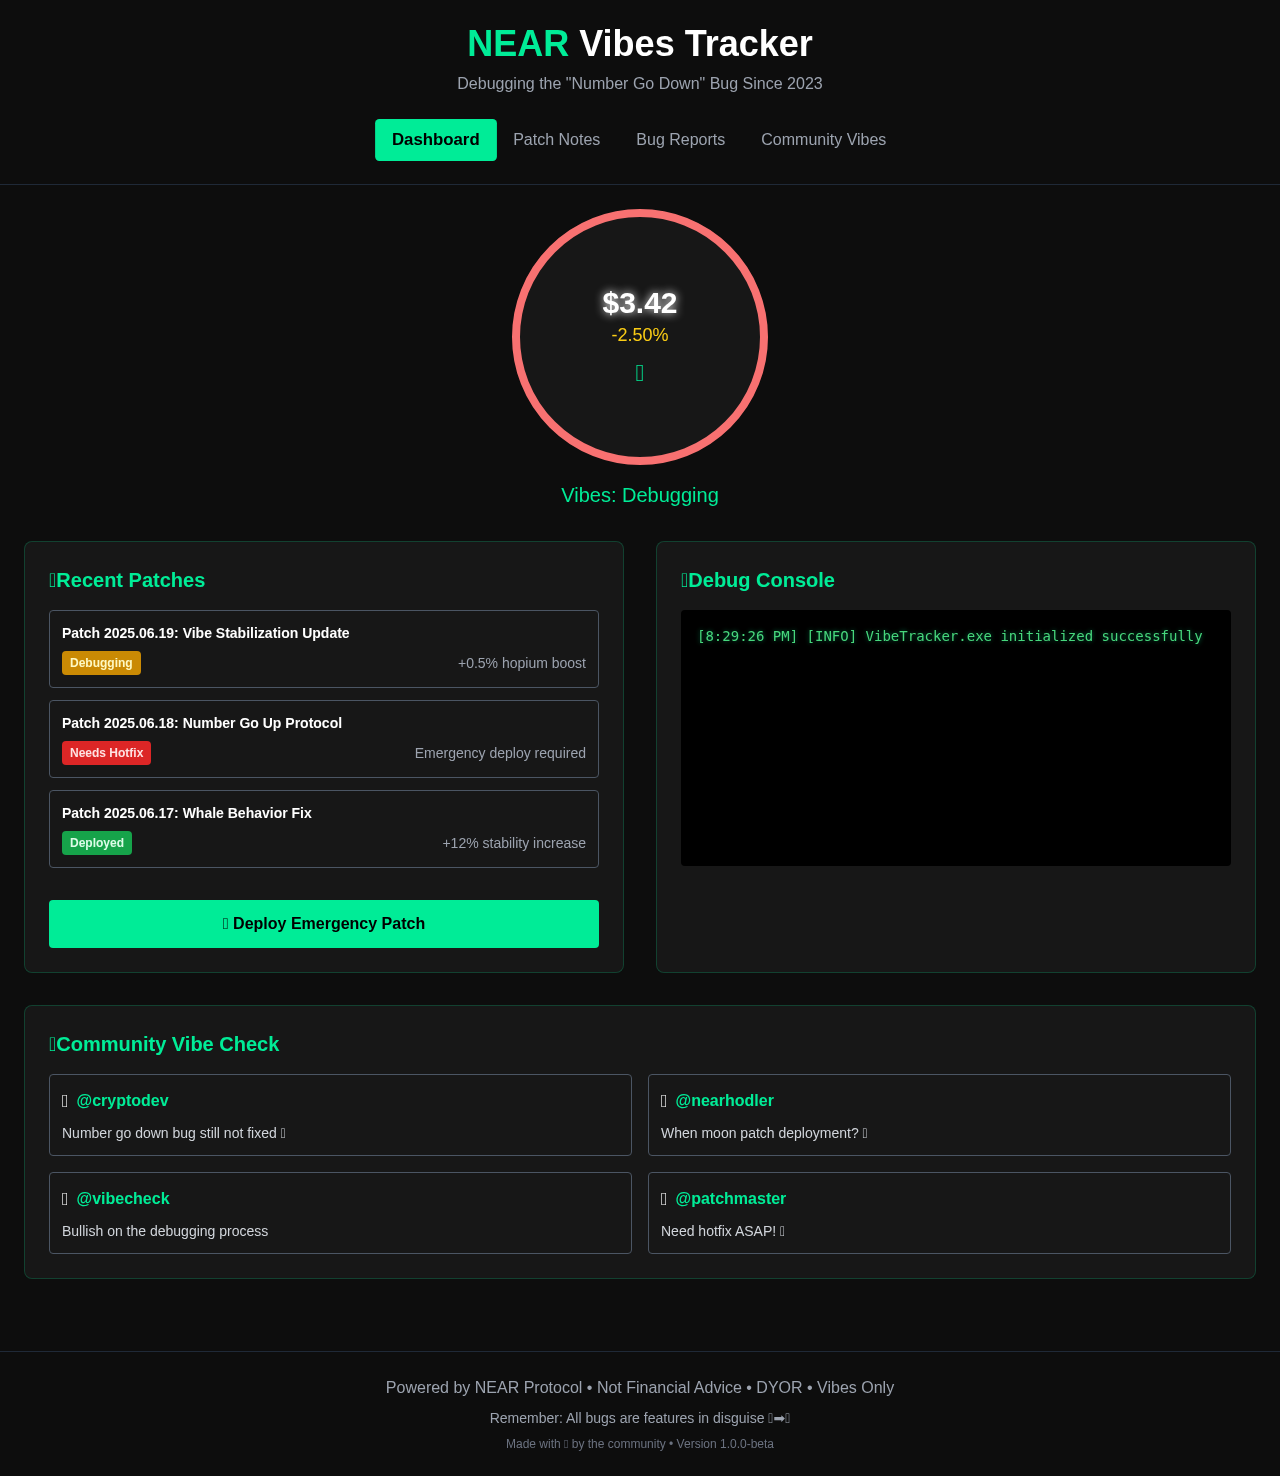Click the icon beside Debug Console heading
The image size is (1280, 1476).
coord(685,580)
